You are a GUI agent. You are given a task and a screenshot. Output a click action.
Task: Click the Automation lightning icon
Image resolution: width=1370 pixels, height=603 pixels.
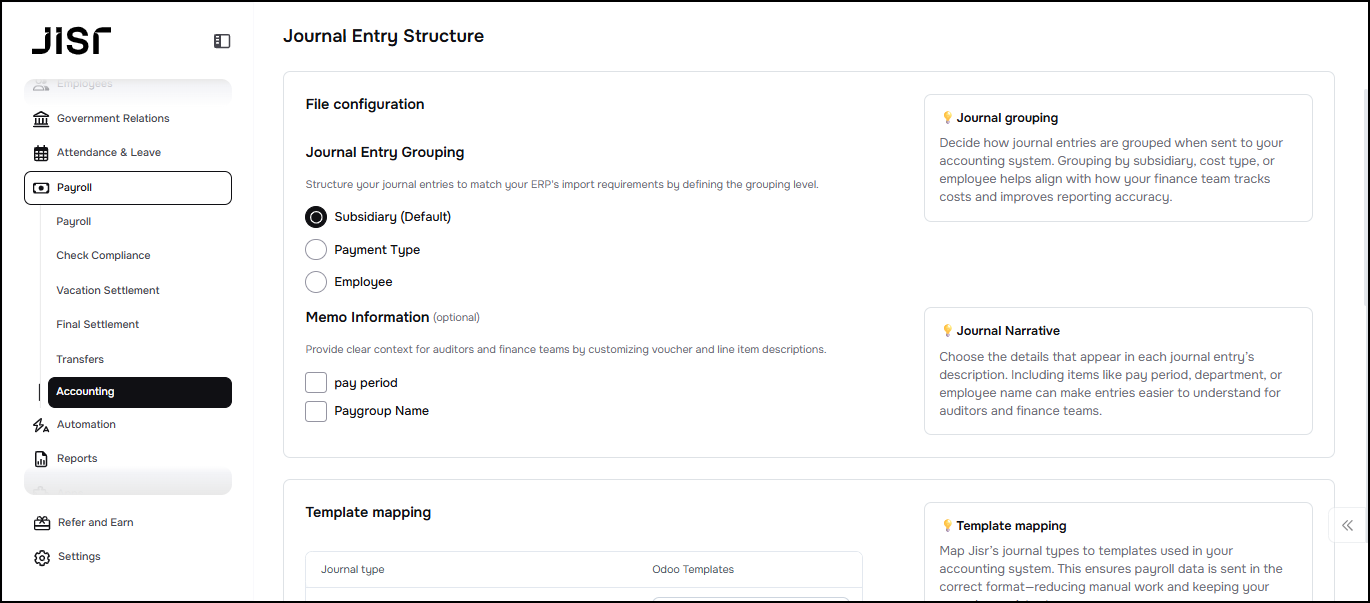pyautogui.click(x=41, y=425)
